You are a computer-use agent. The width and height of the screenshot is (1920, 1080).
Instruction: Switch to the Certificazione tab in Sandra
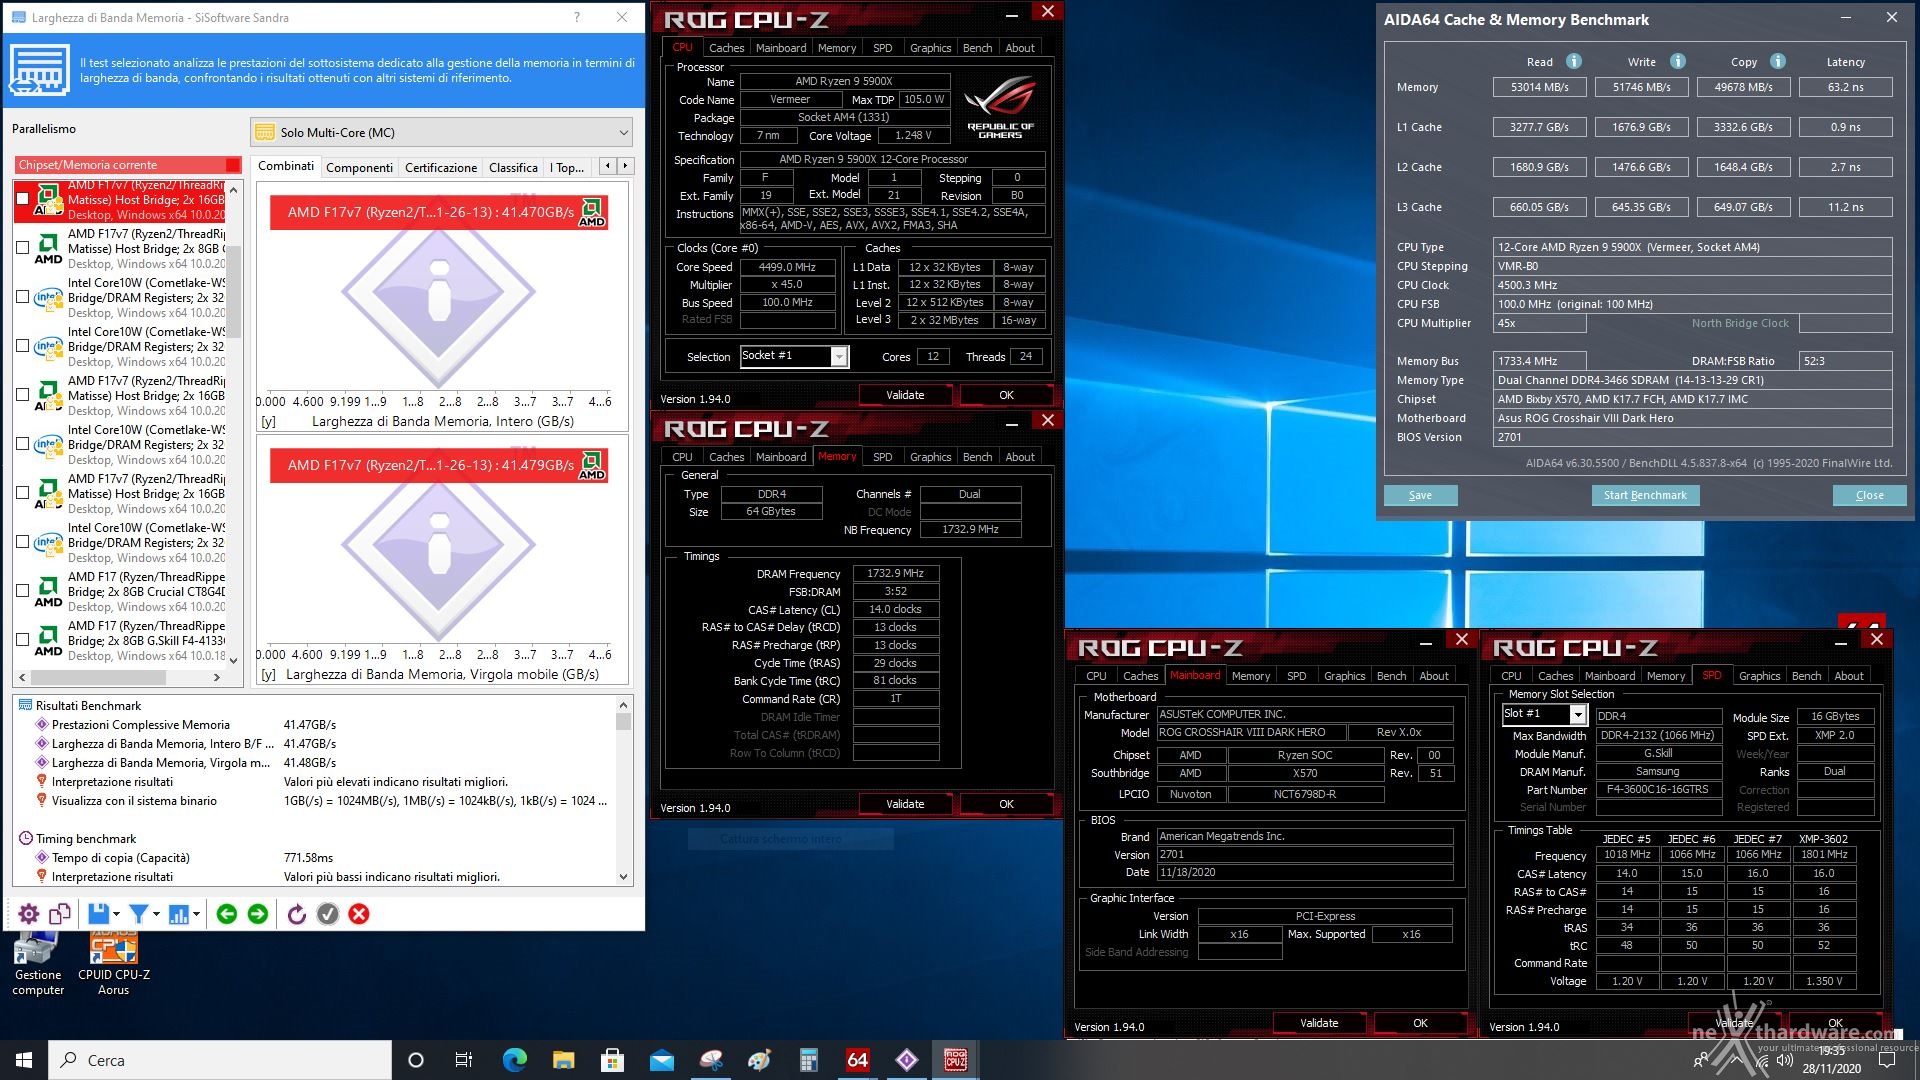pos(441,167)
